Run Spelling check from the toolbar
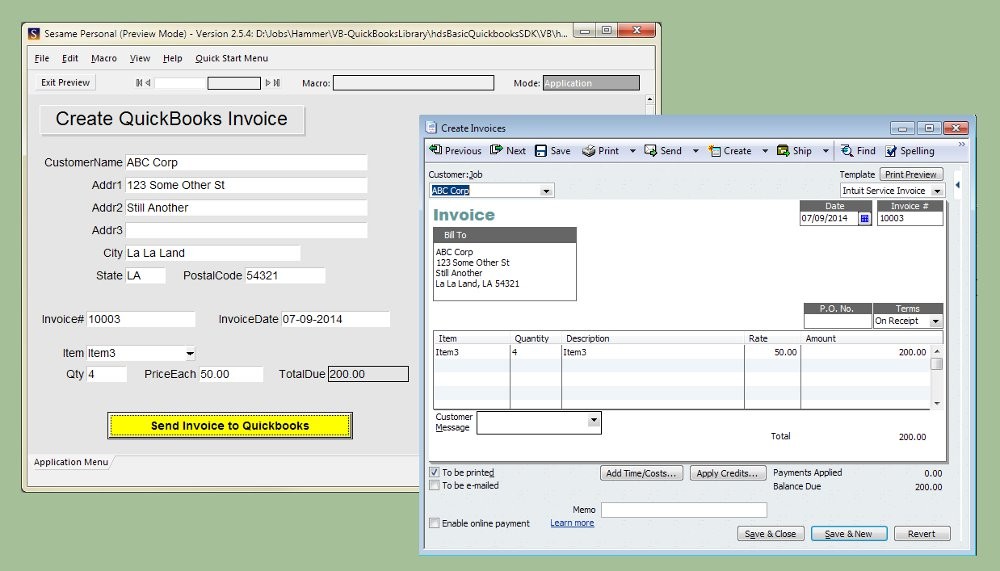Viewport: 1000px width, 571px height. (x=910, y=151)
